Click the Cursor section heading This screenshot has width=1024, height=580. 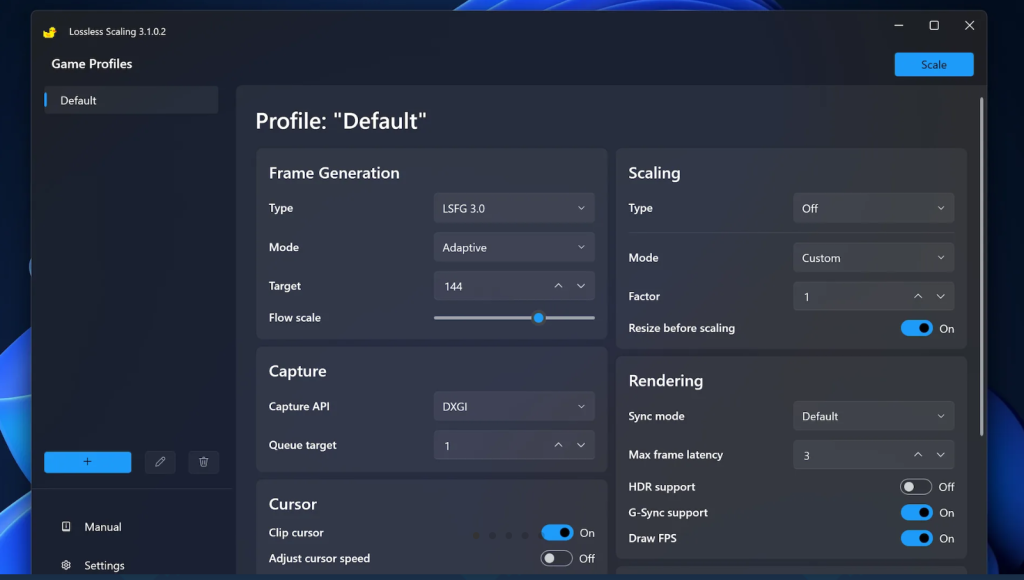(293, 504)
